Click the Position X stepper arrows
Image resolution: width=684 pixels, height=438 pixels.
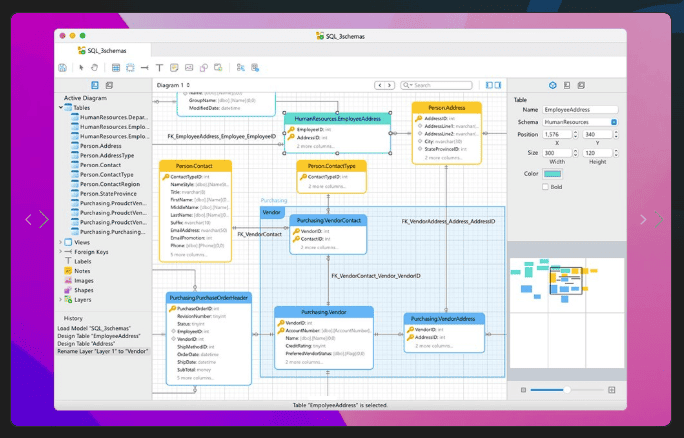[575, 134]
